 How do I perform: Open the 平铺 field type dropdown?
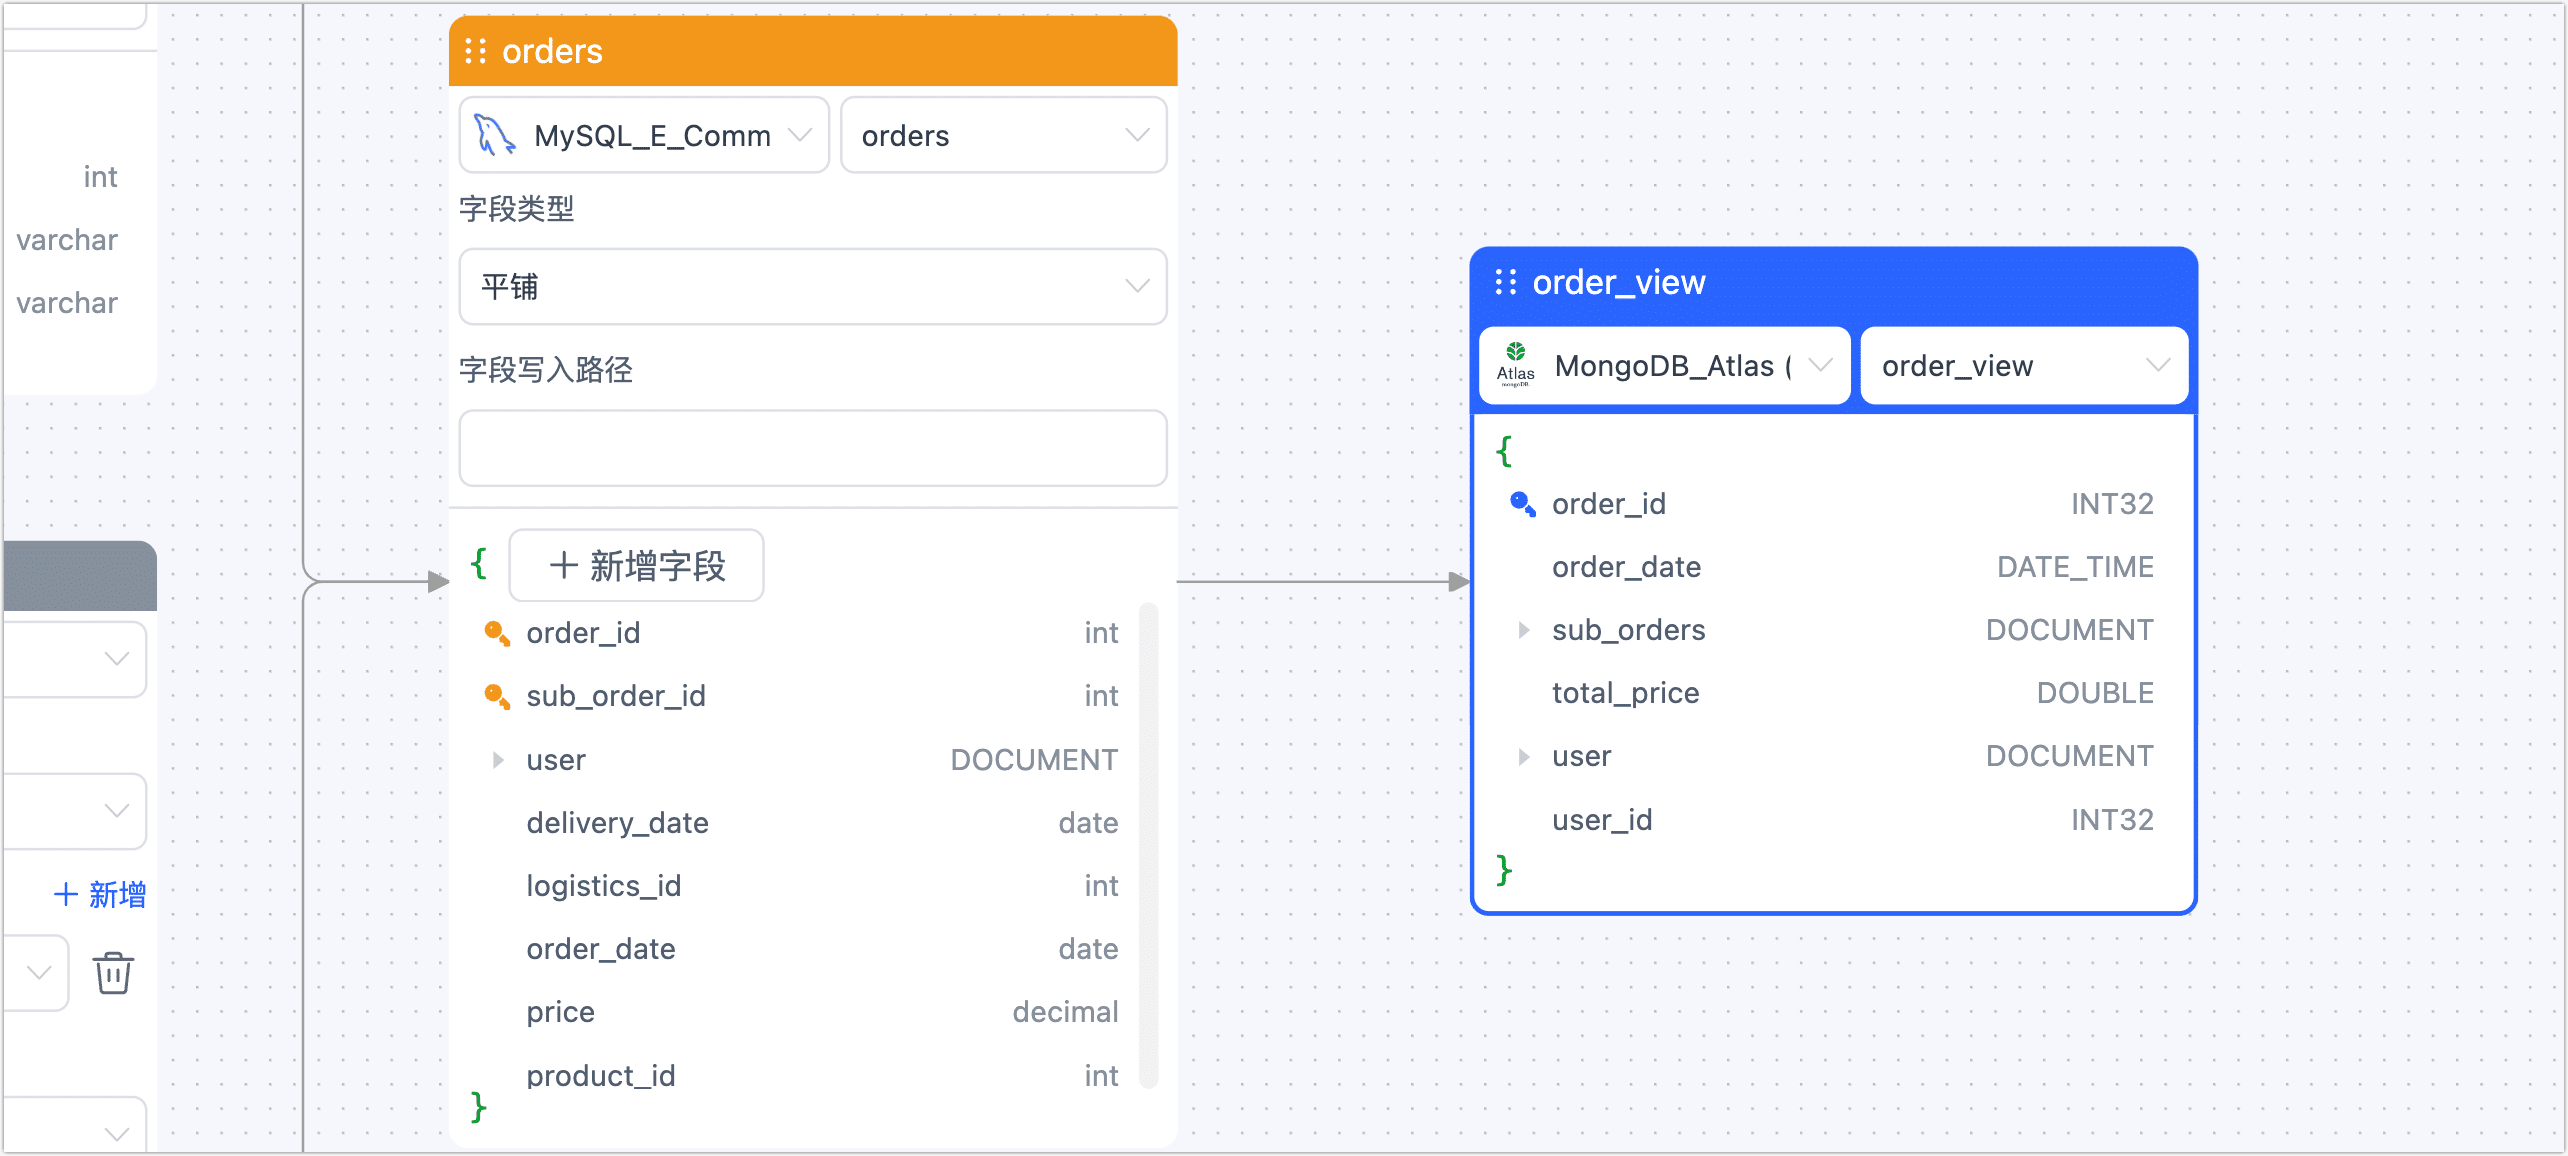pos(812,287)
